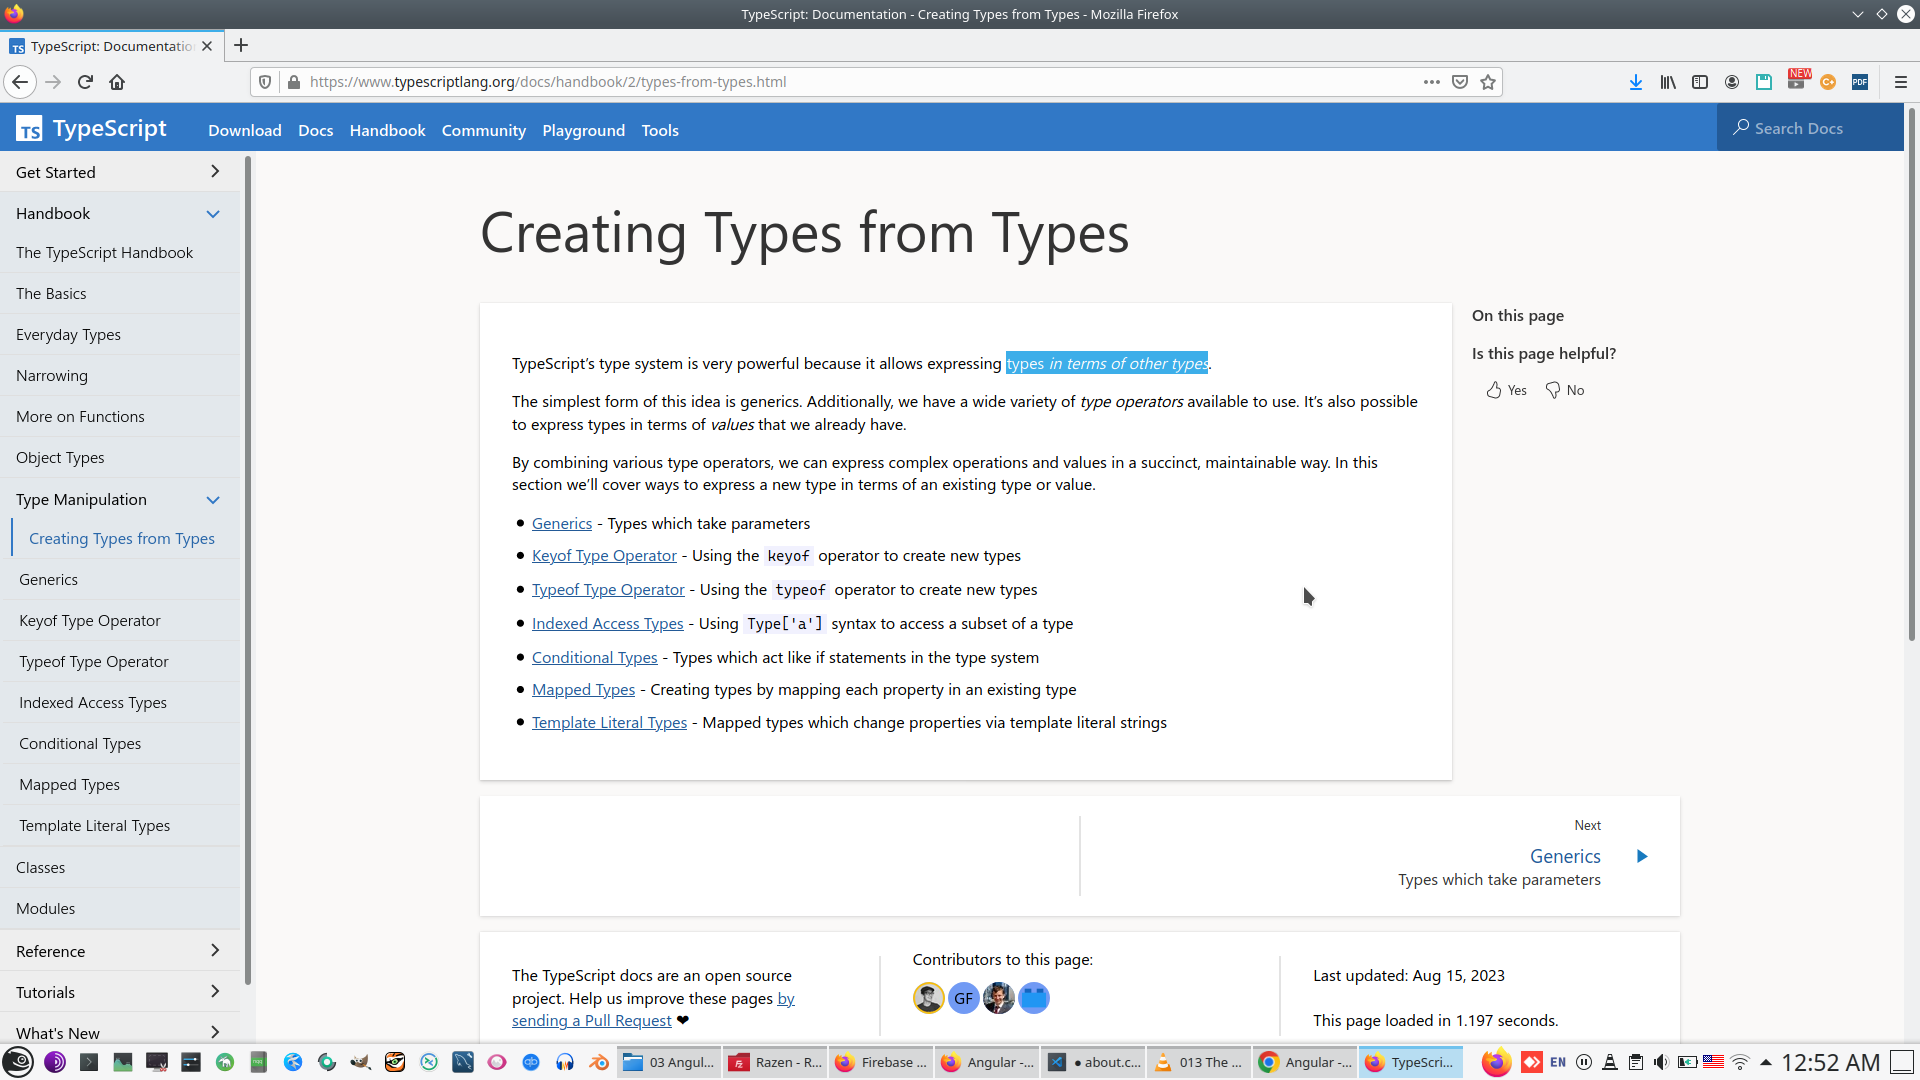
Task: Open the library bookshelf icon in toolbar
Action: 1668,82
